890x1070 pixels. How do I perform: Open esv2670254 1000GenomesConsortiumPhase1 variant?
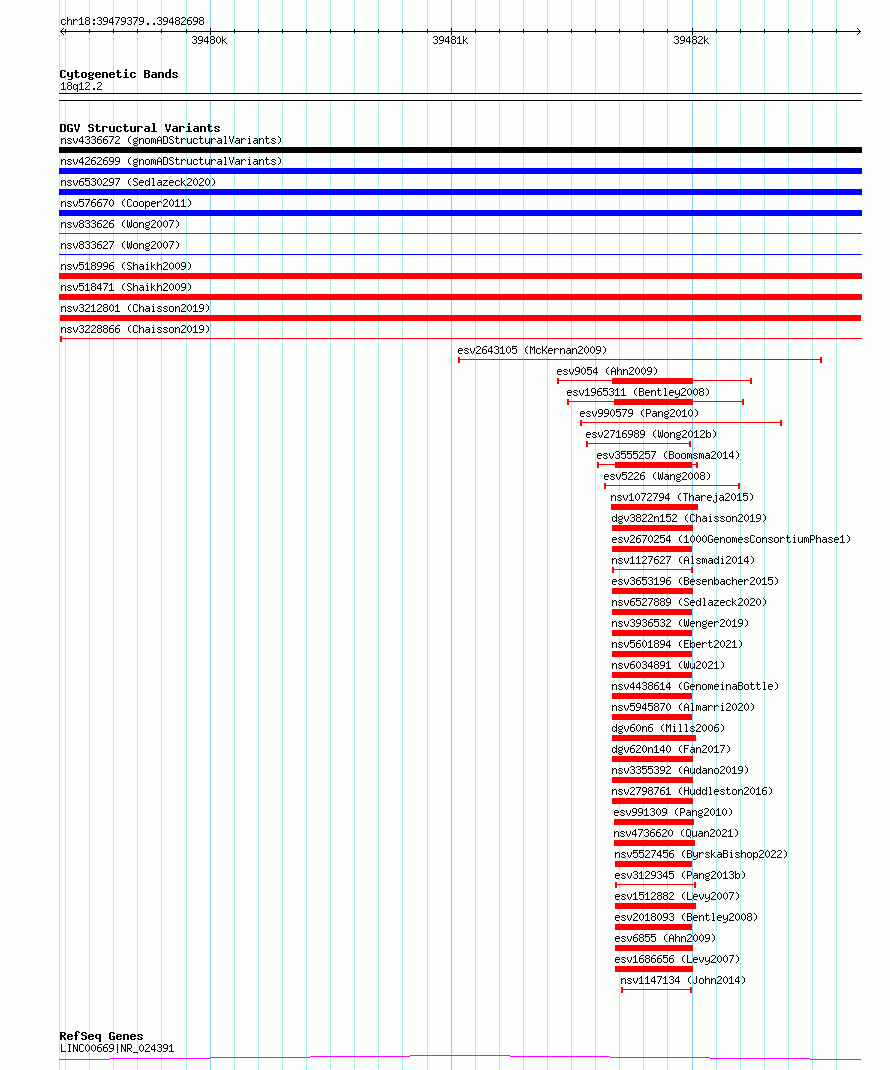pyautogui.click(x=731, y=540)
